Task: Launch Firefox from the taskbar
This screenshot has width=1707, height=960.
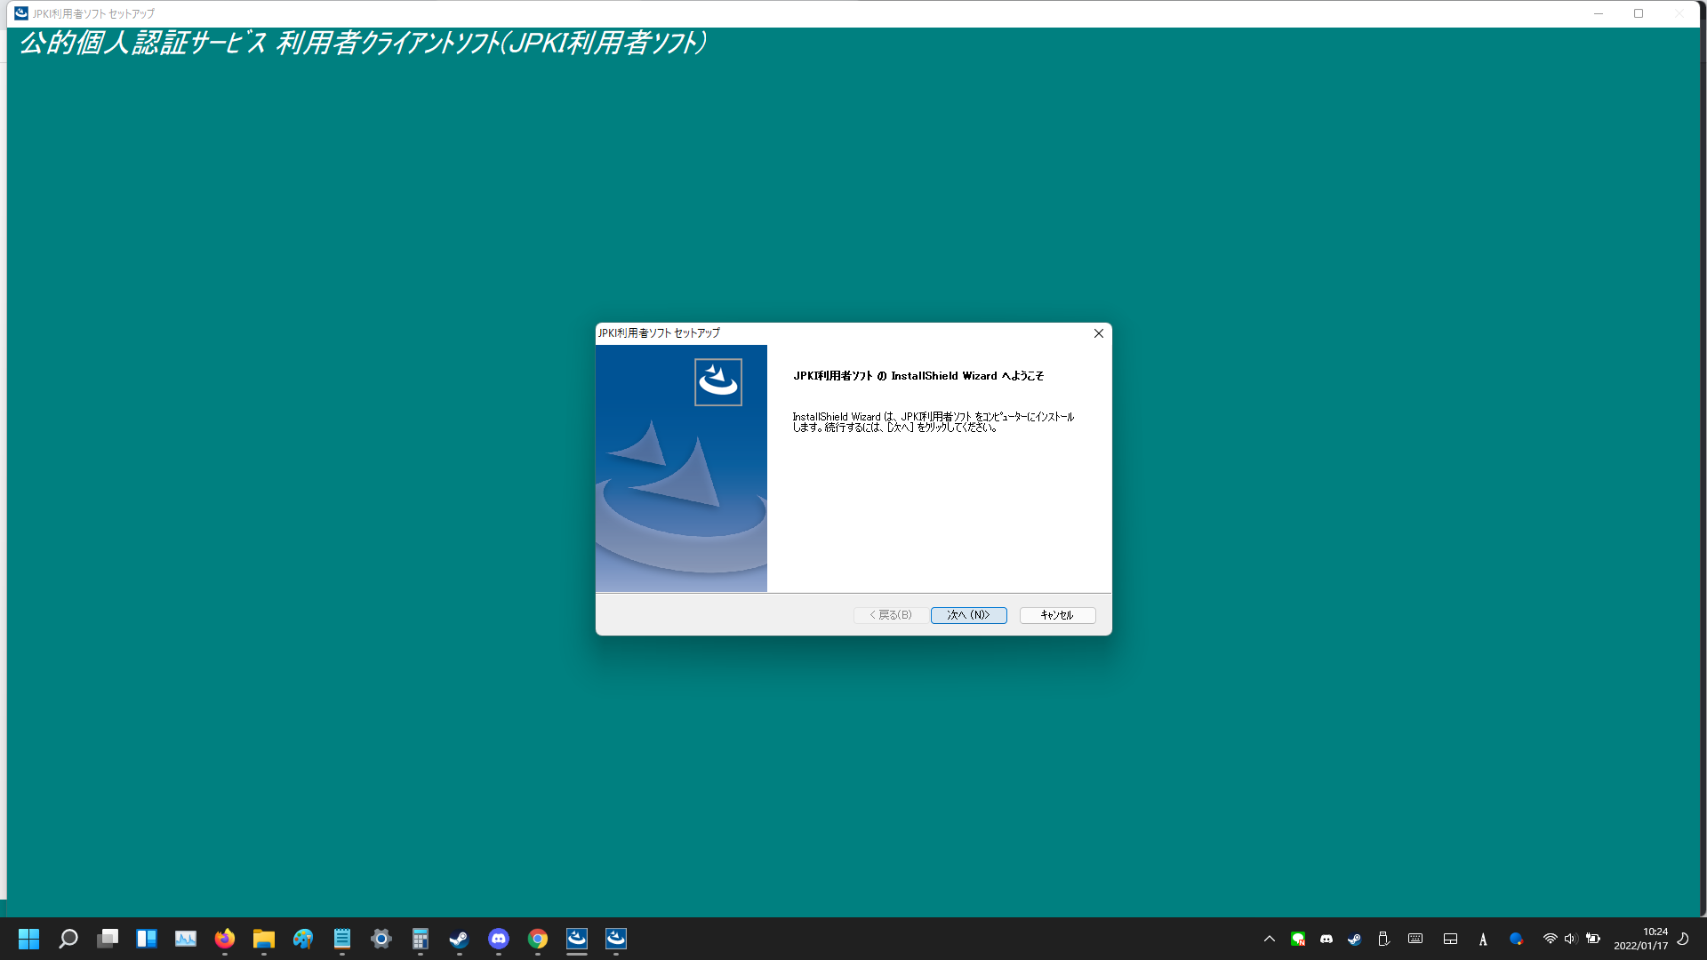Action: pos(225,939)
